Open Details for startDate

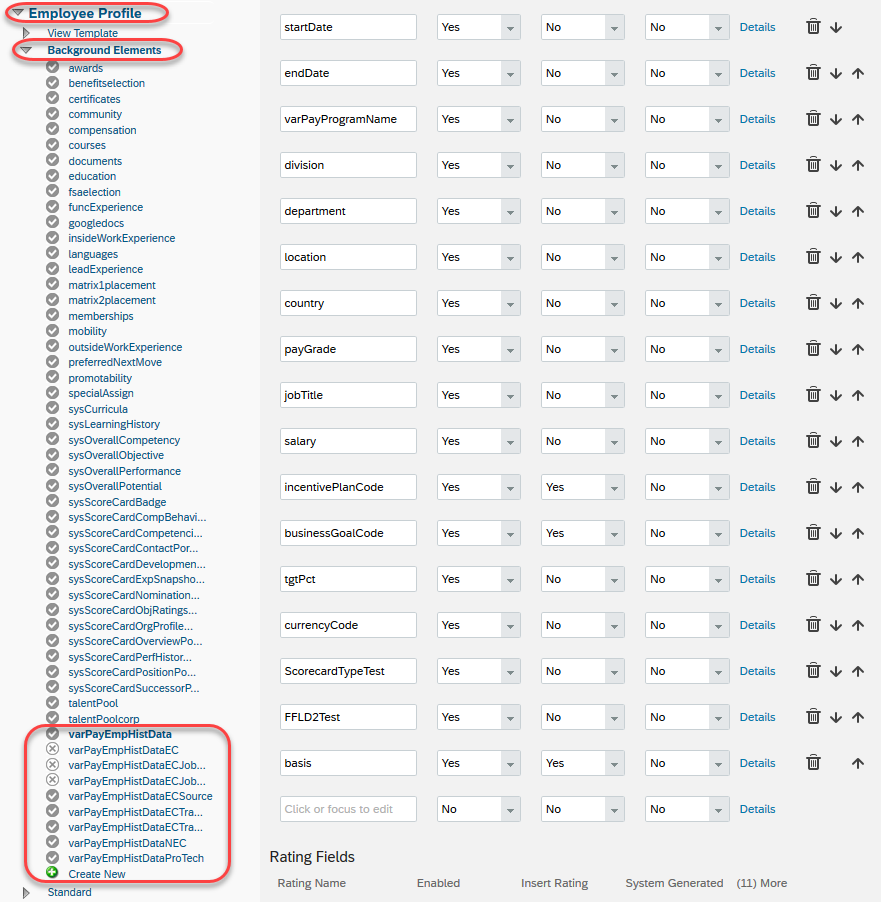point(757,27)
